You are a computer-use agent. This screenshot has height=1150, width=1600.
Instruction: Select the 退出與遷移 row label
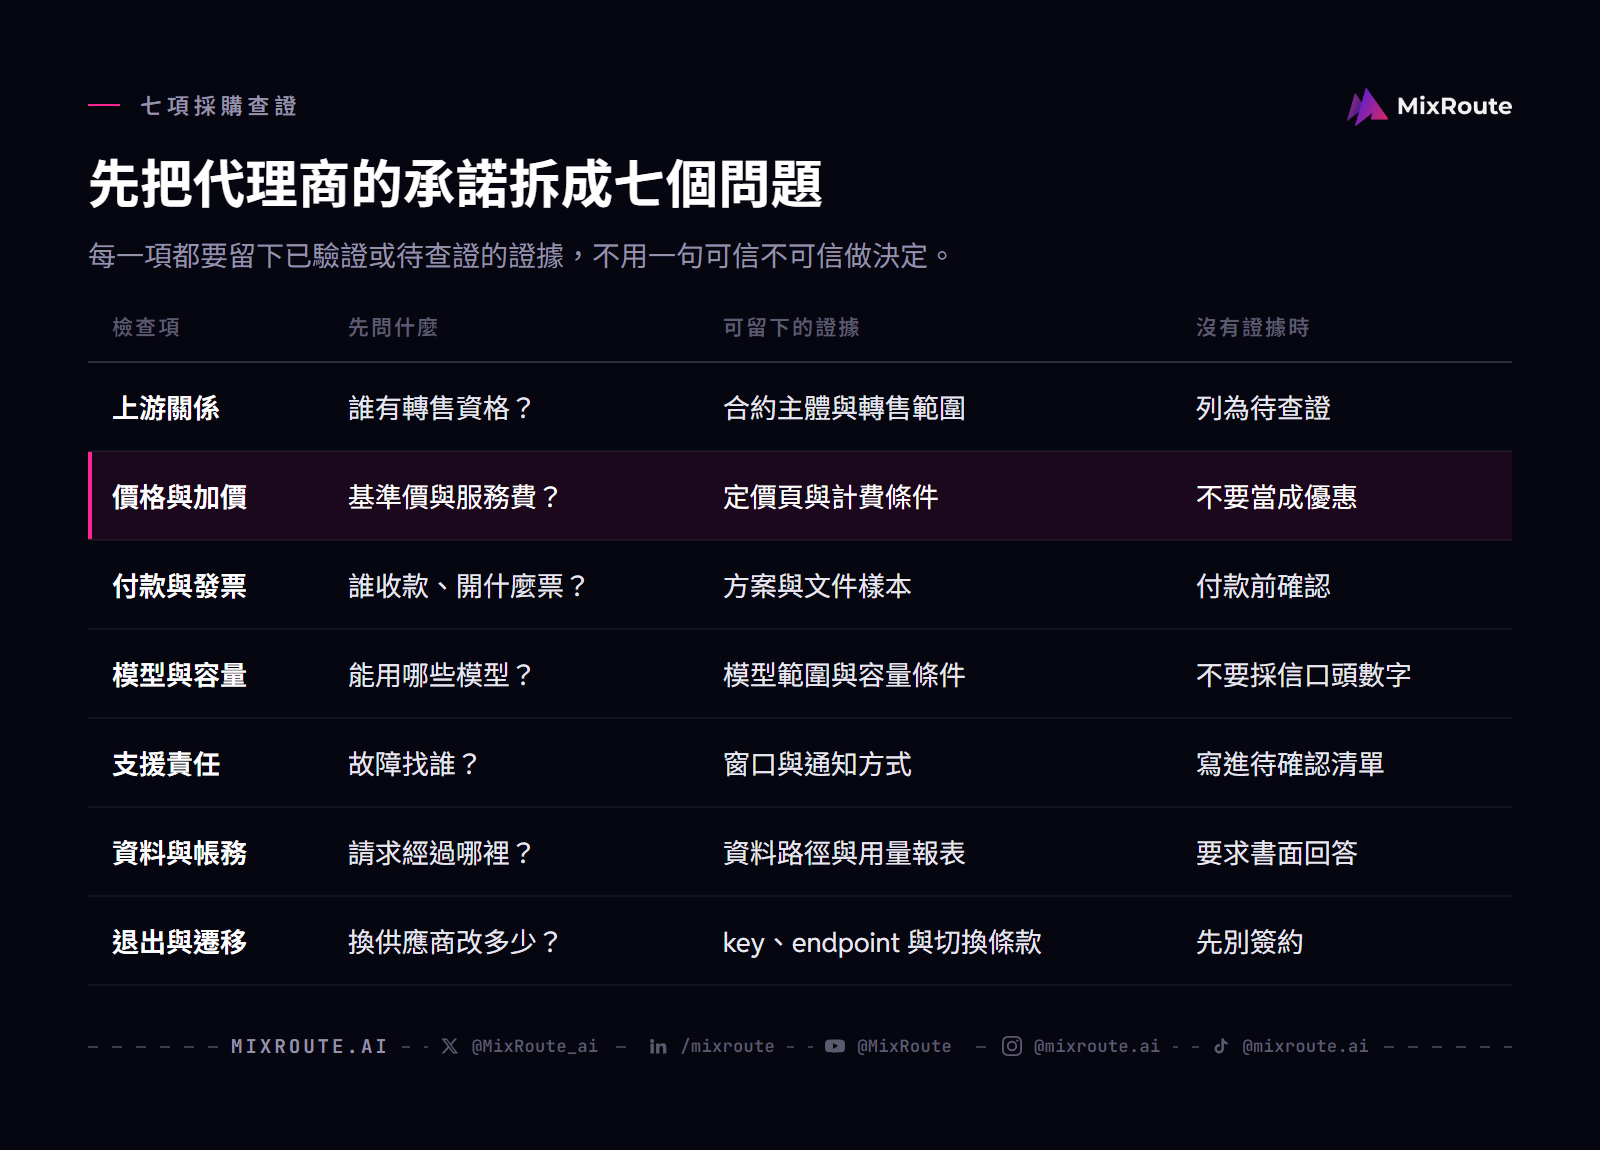pyautogui.click(x=180, y=942)
